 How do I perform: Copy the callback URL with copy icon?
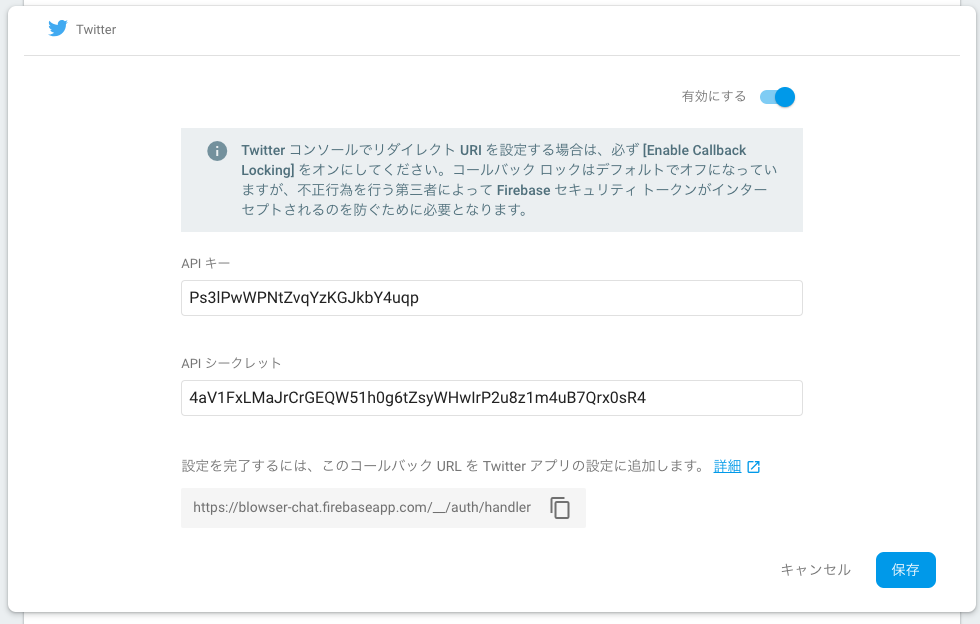tap(560, 508)
